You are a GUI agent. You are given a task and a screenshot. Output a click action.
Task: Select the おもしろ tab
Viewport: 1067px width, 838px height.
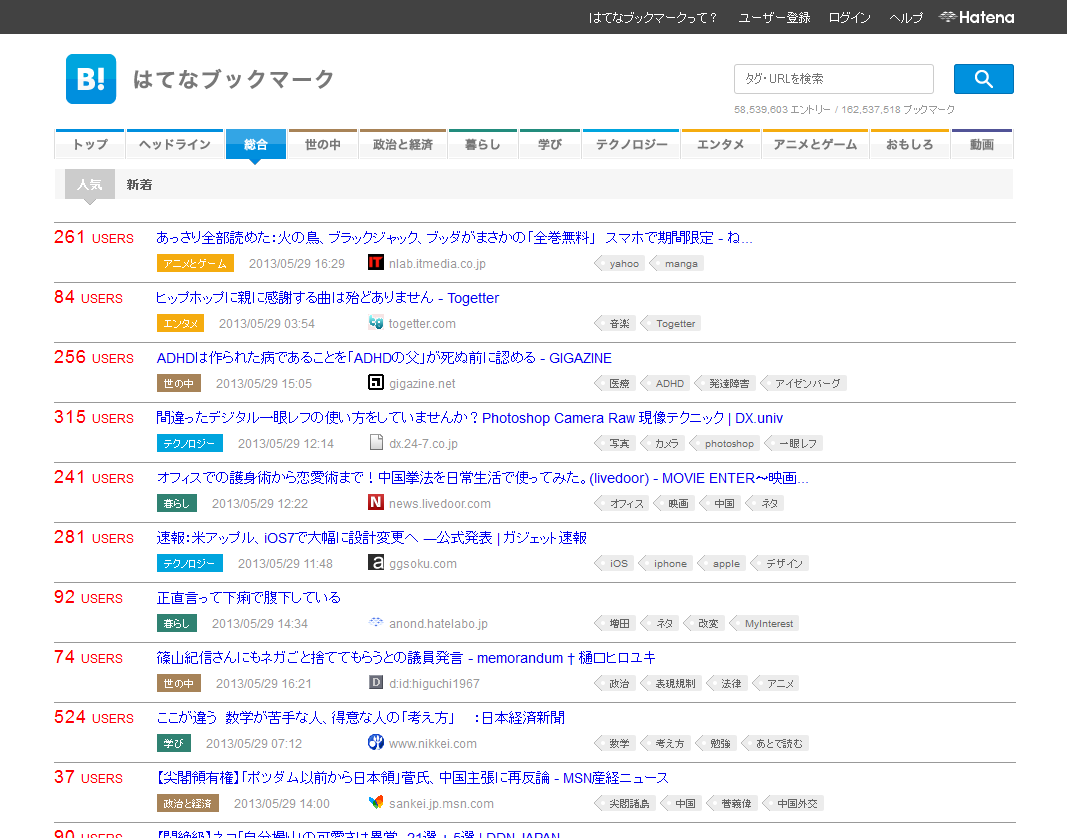coord(910,144)
